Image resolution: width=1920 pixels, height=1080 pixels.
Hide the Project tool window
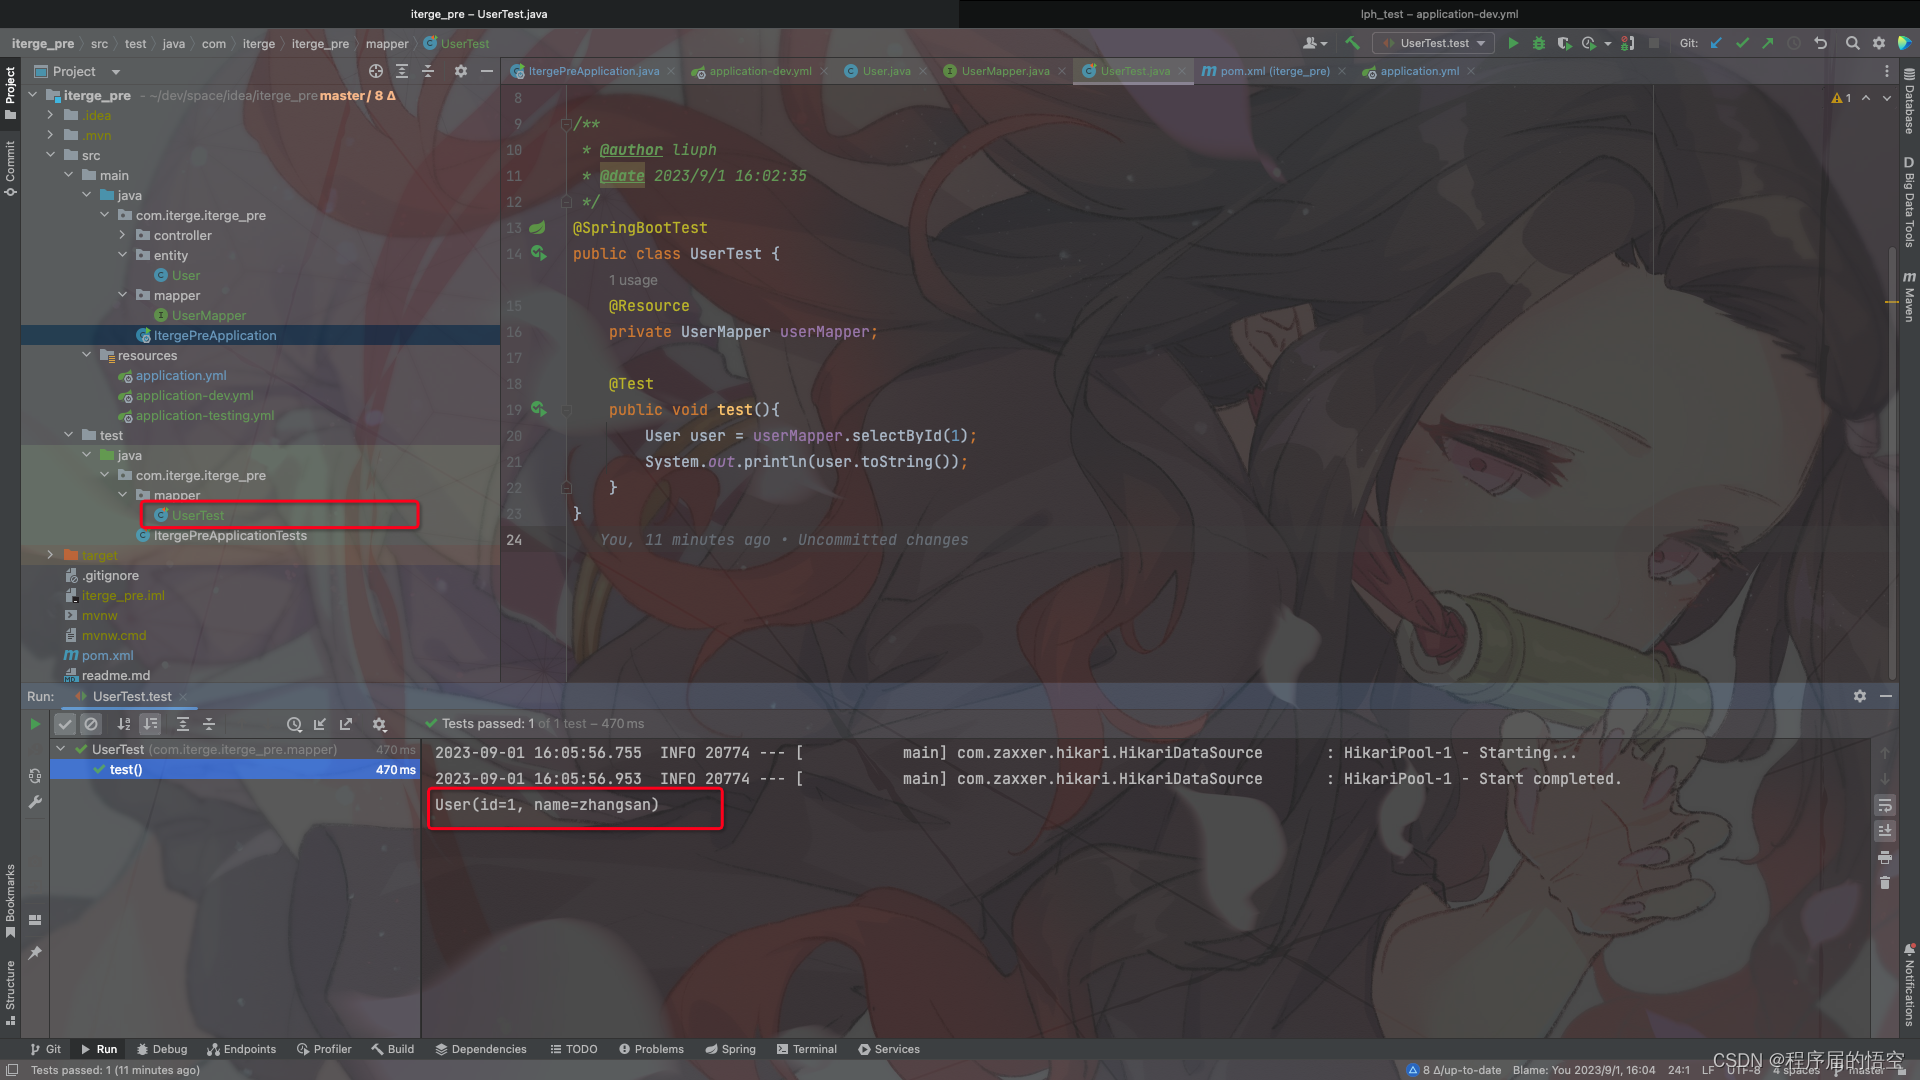pos(487,71)
